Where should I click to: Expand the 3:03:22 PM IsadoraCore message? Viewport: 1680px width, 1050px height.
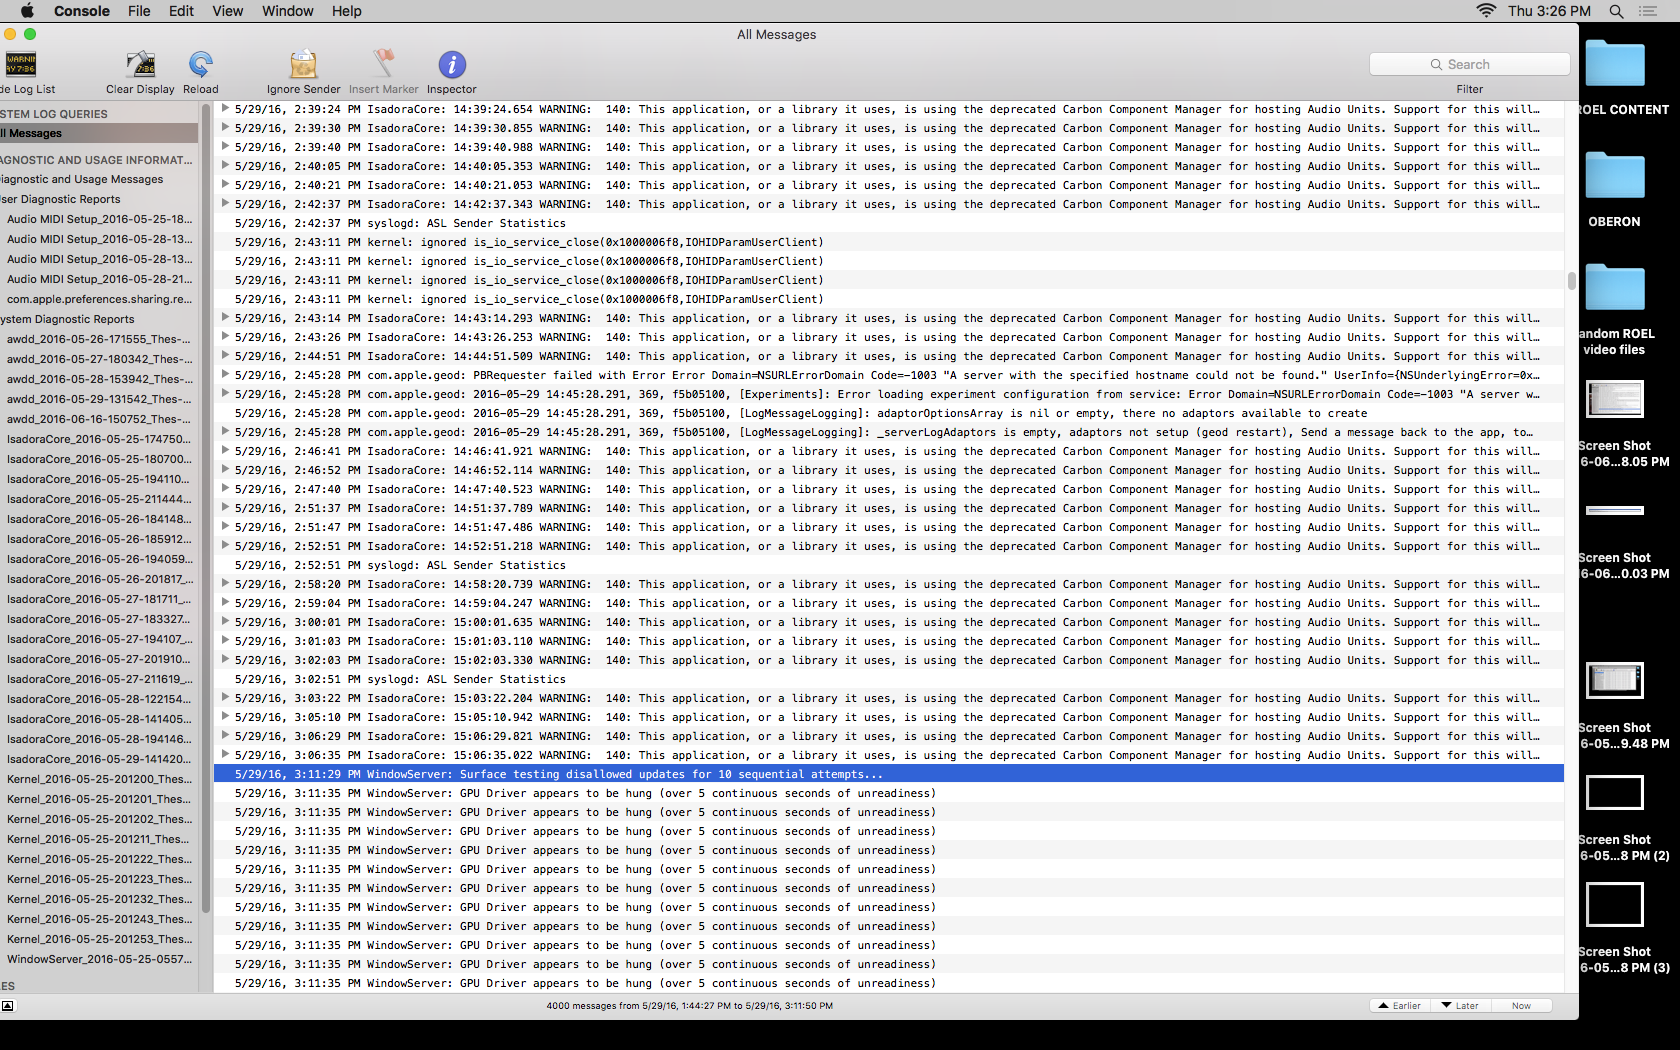pos(225,697)
